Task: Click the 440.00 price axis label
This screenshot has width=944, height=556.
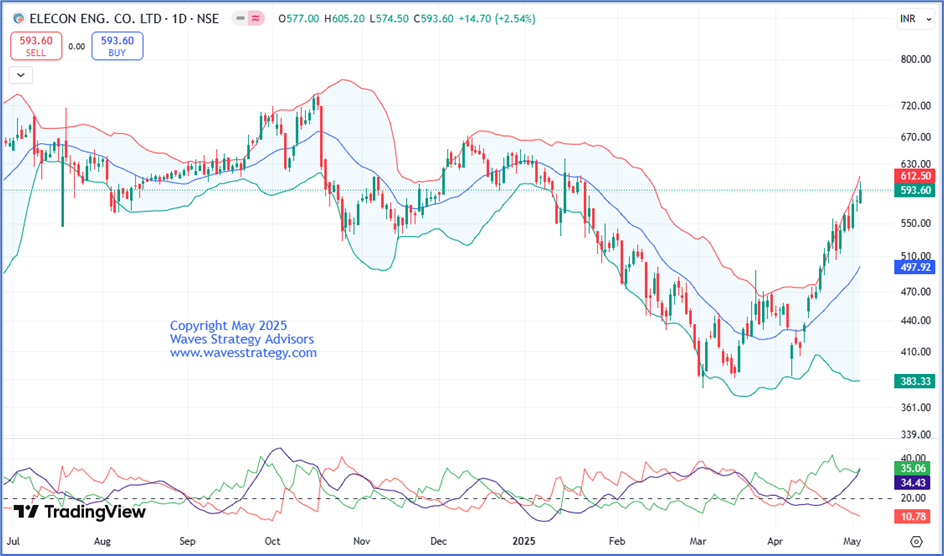Action: click(916, 320)
